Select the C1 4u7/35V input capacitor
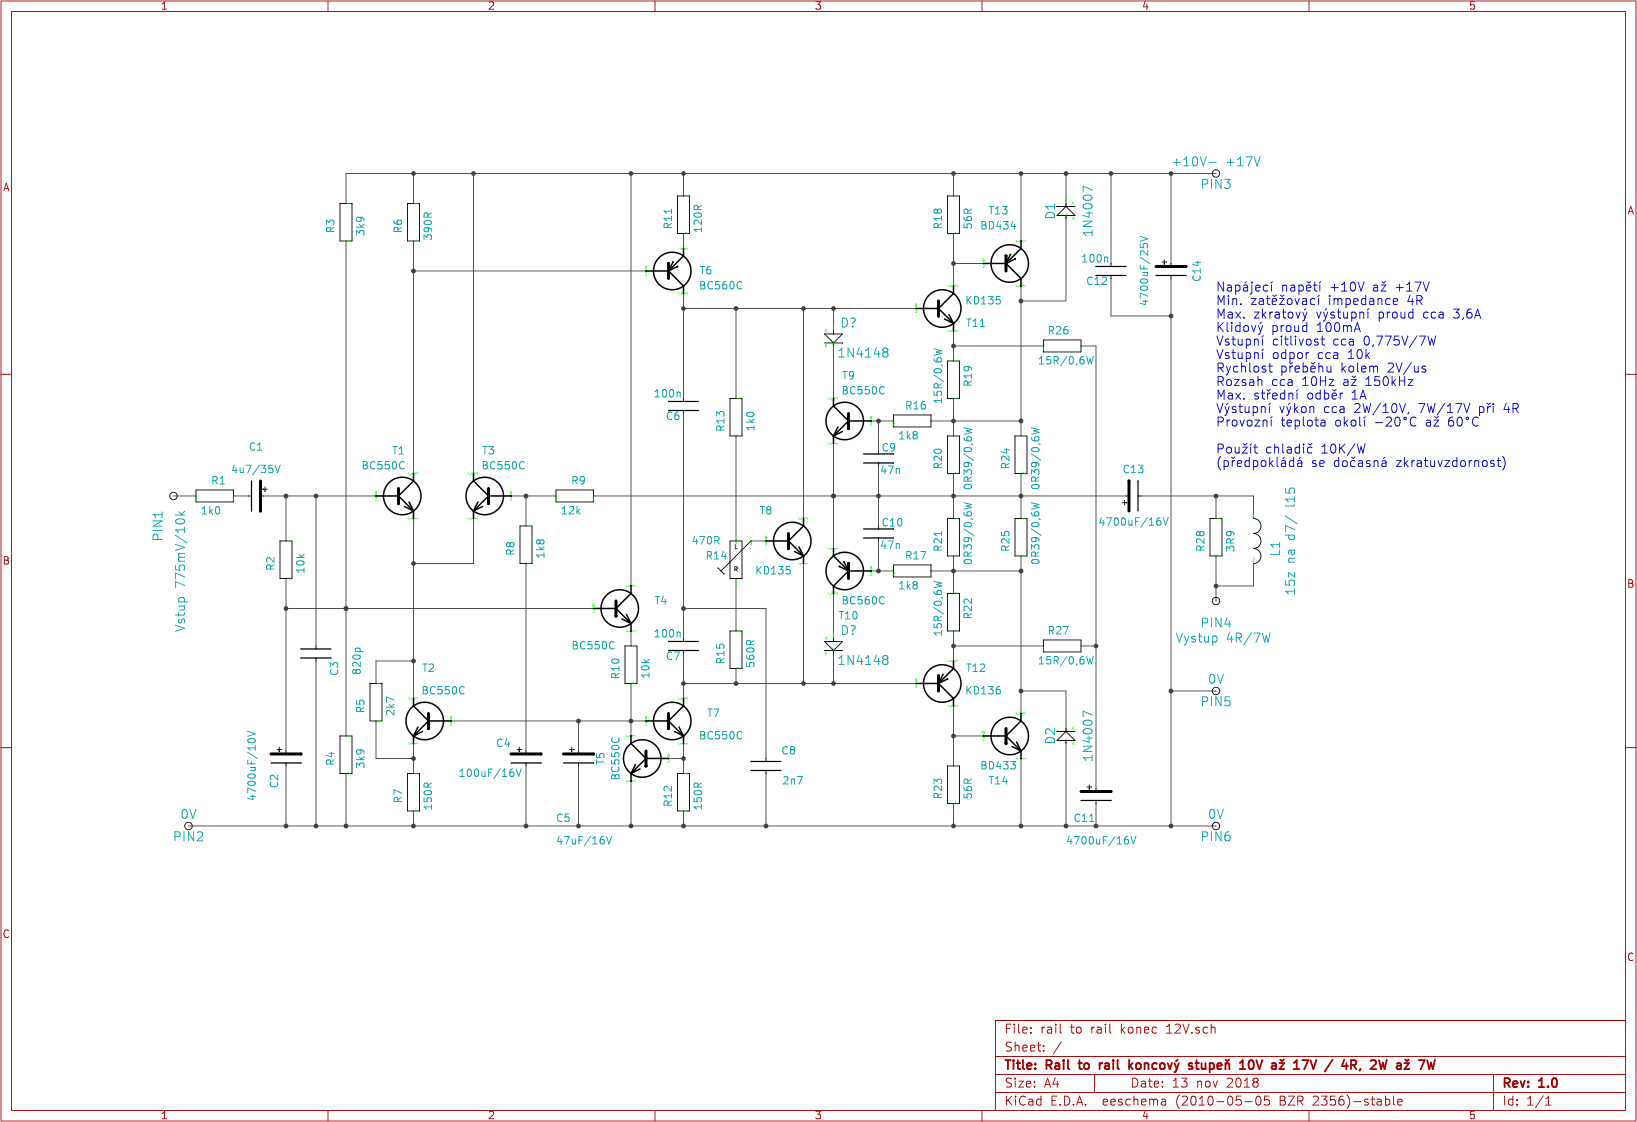Screen dimensions: 1637x1122 click(x=257, y=496)
